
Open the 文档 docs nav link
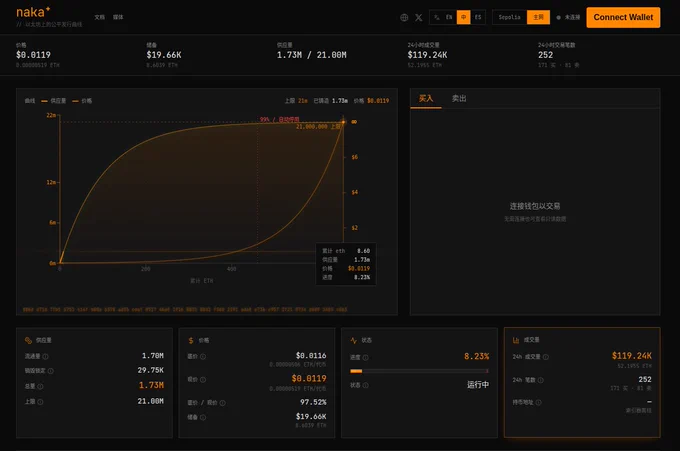click(x=100, y=17)
